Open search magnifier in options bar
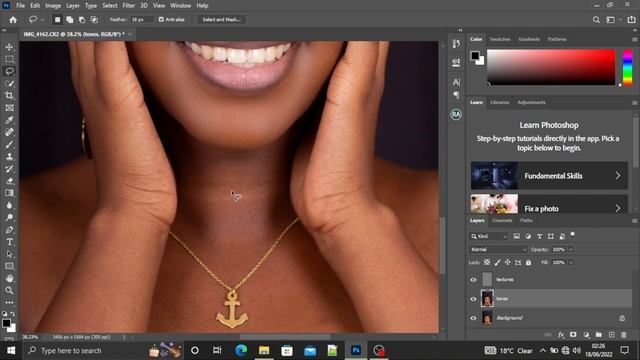This screenshot has height=360, width=640. point(596,20)
